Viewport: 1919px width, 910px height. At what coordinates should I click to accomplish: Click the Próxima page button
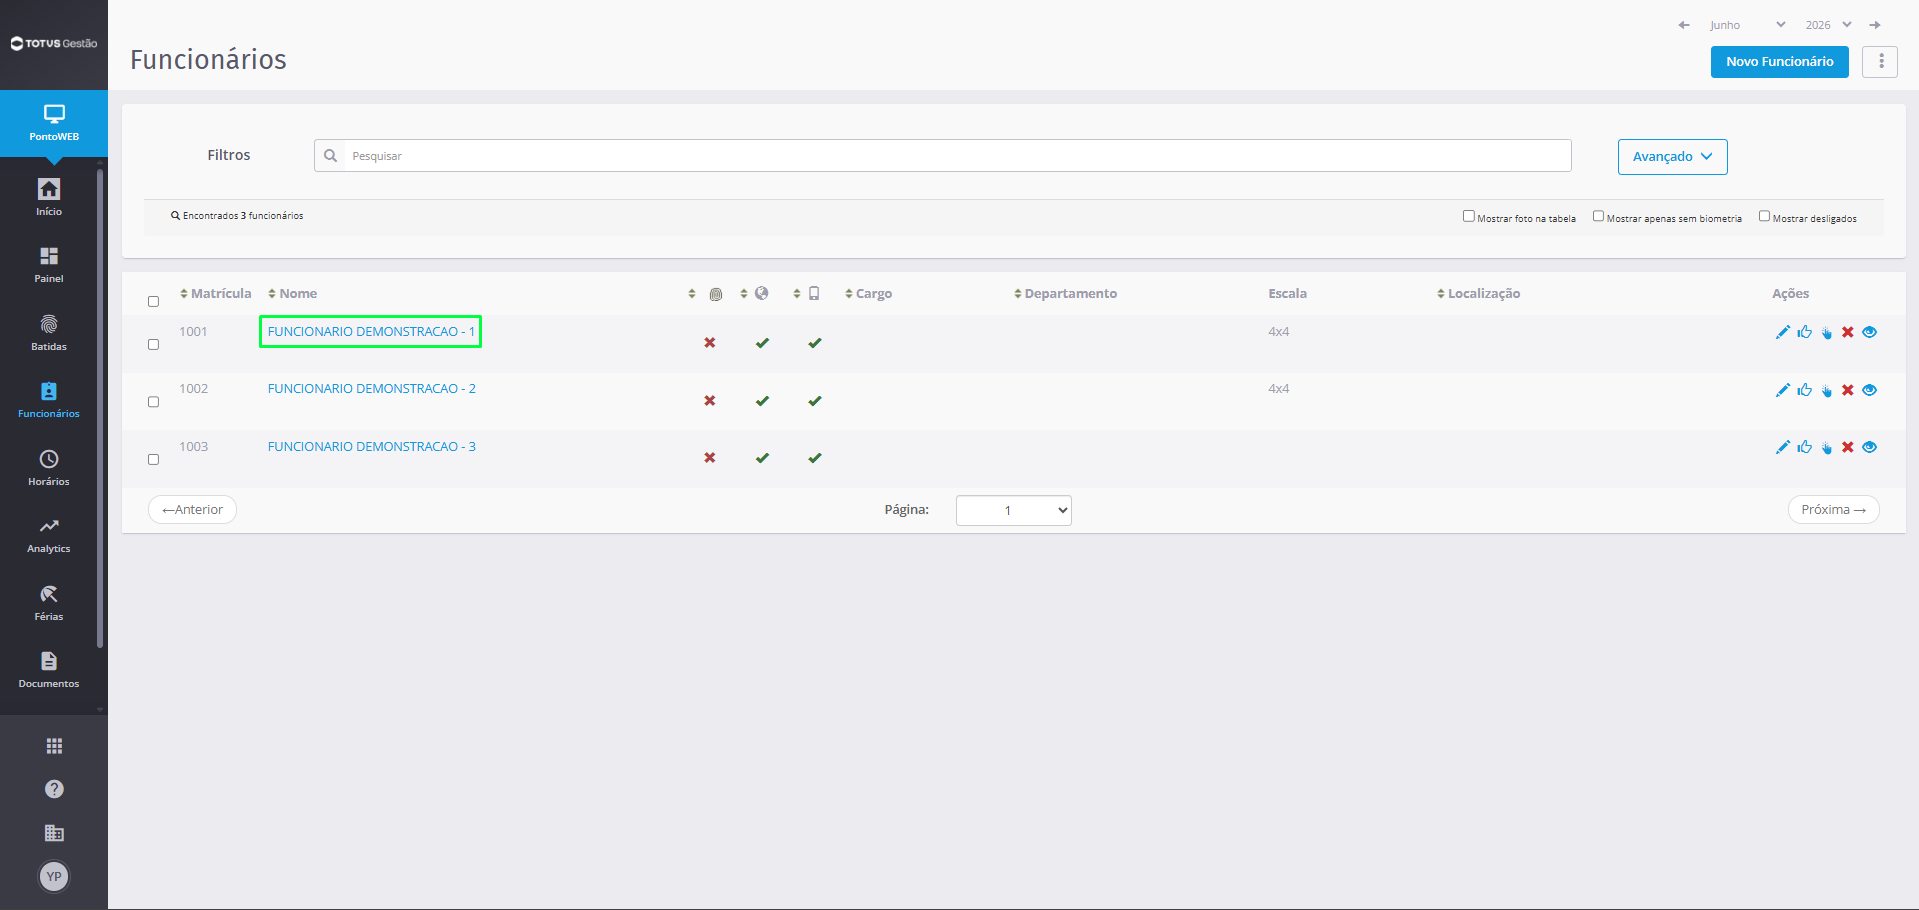[1833, 510]
